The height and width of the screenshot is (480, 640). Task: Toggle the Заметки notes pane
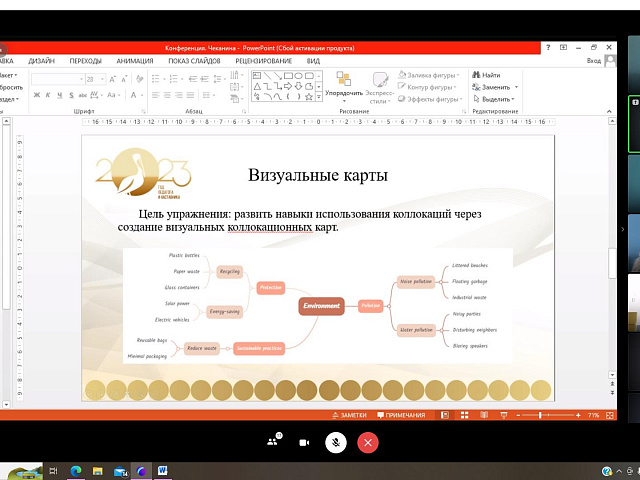(349, 415)
